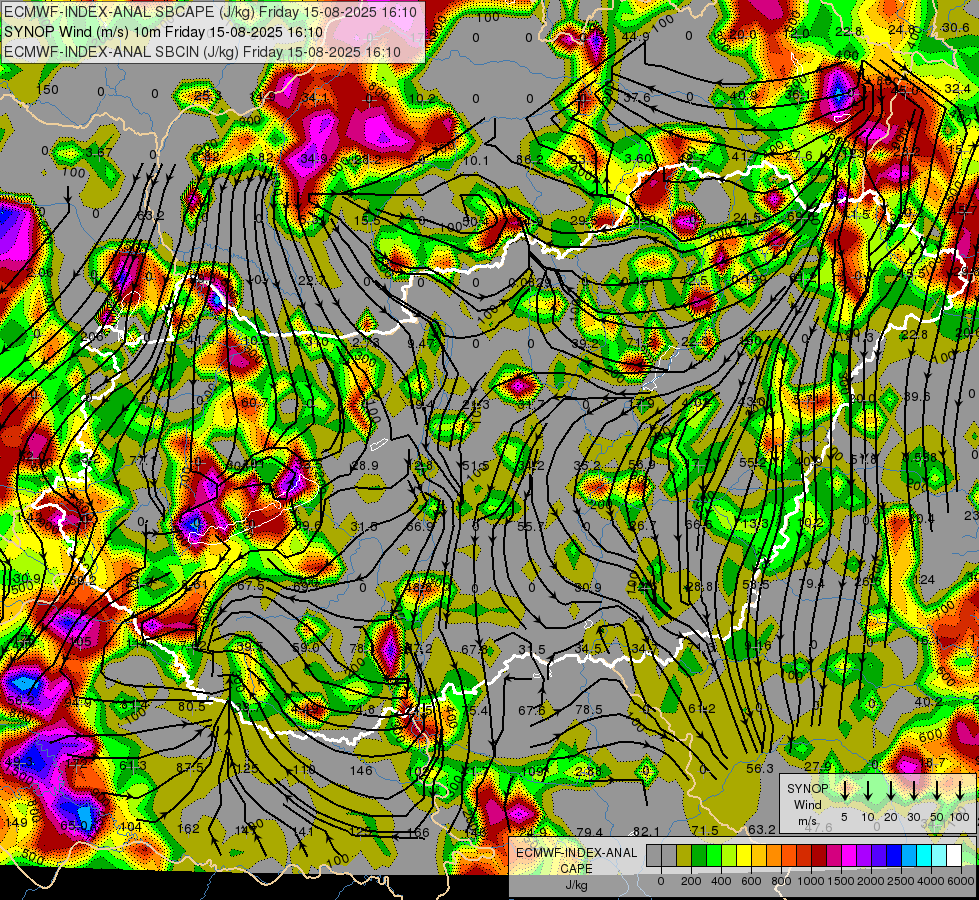Pick the dark green CAPE swatch after 200
979x900 pixels.
pyautogui.click(x=699, y=856)
